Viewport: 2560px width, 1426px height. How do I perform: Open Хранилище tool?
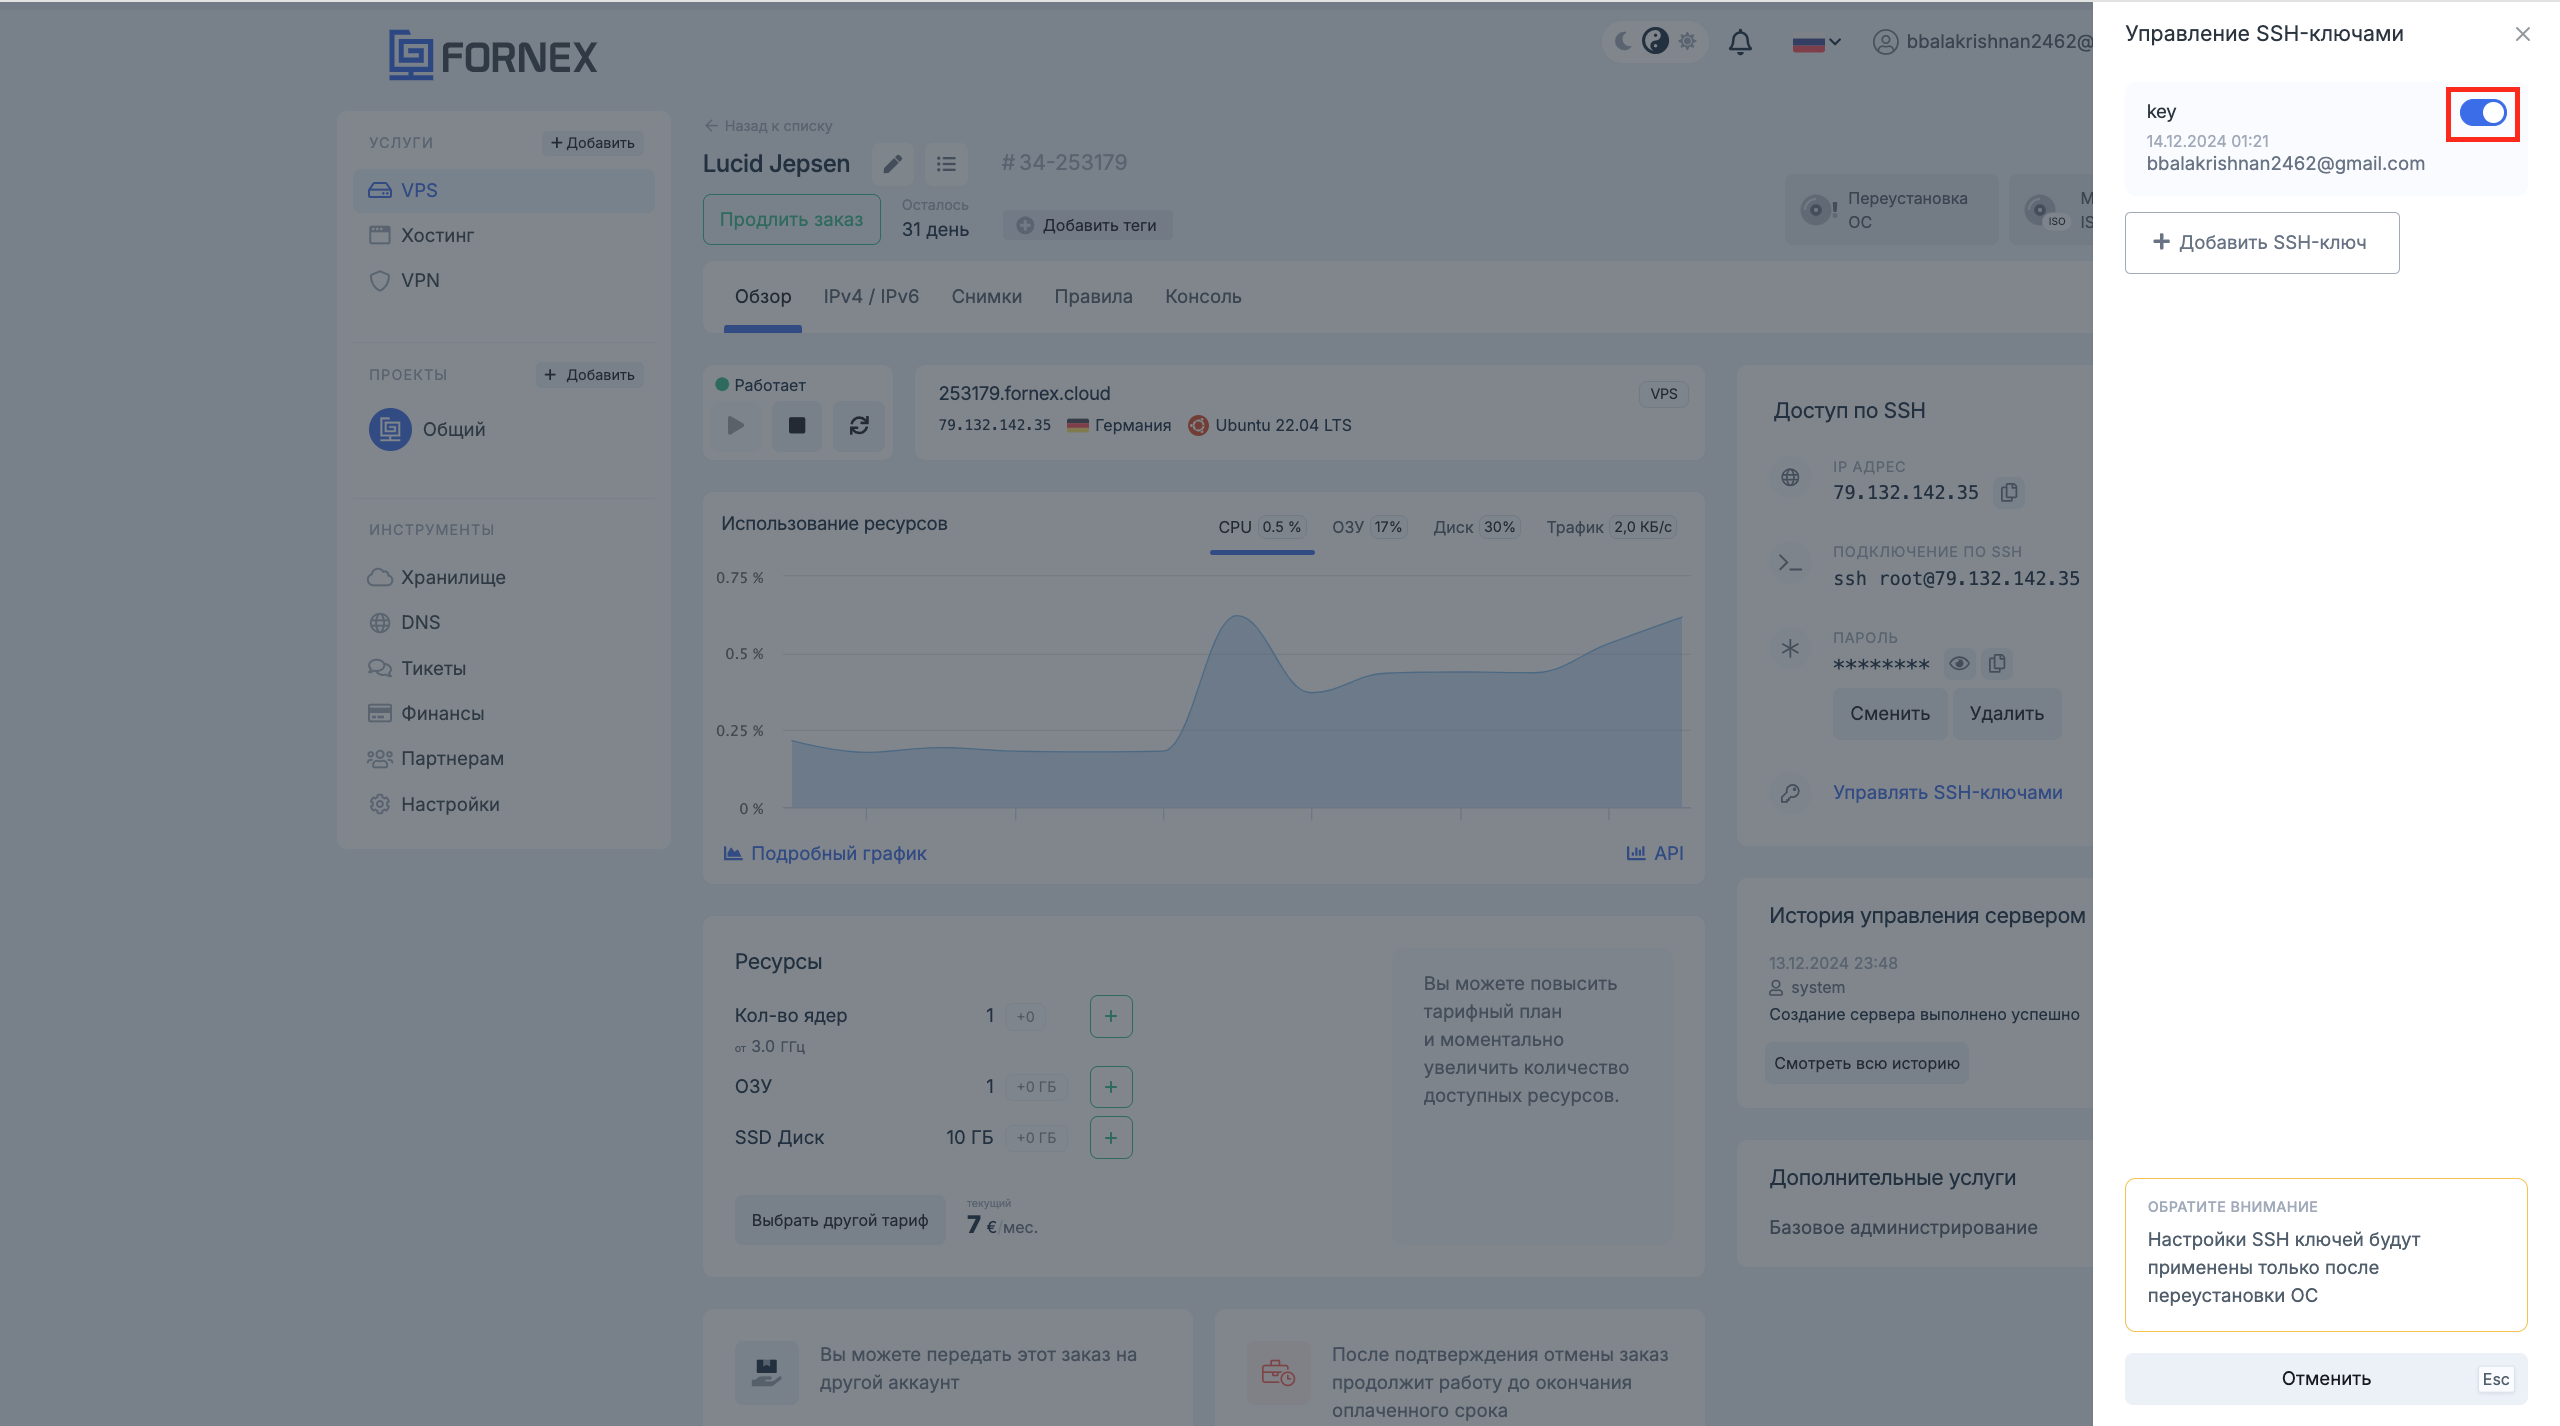coord(437,577)
